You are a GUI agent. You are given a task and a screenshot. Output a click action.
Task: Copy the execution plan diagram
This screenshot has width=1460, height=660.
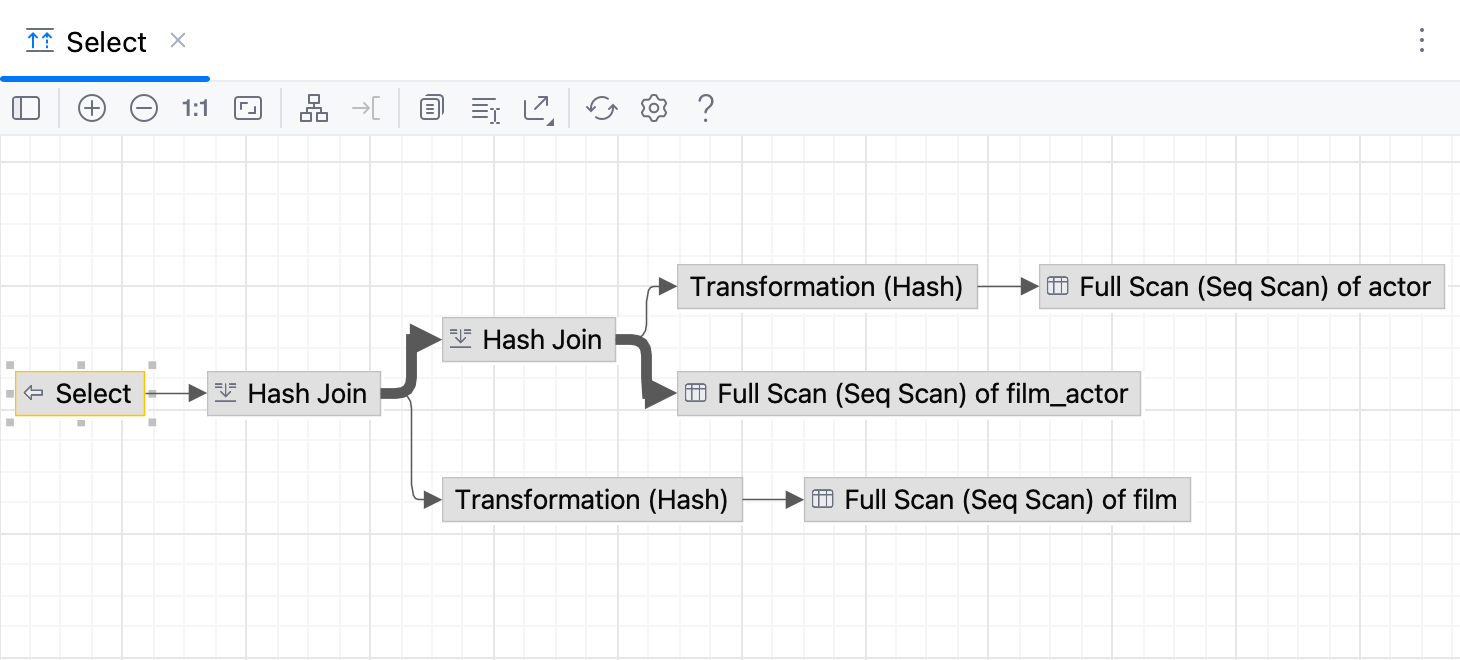coord(431,108)
